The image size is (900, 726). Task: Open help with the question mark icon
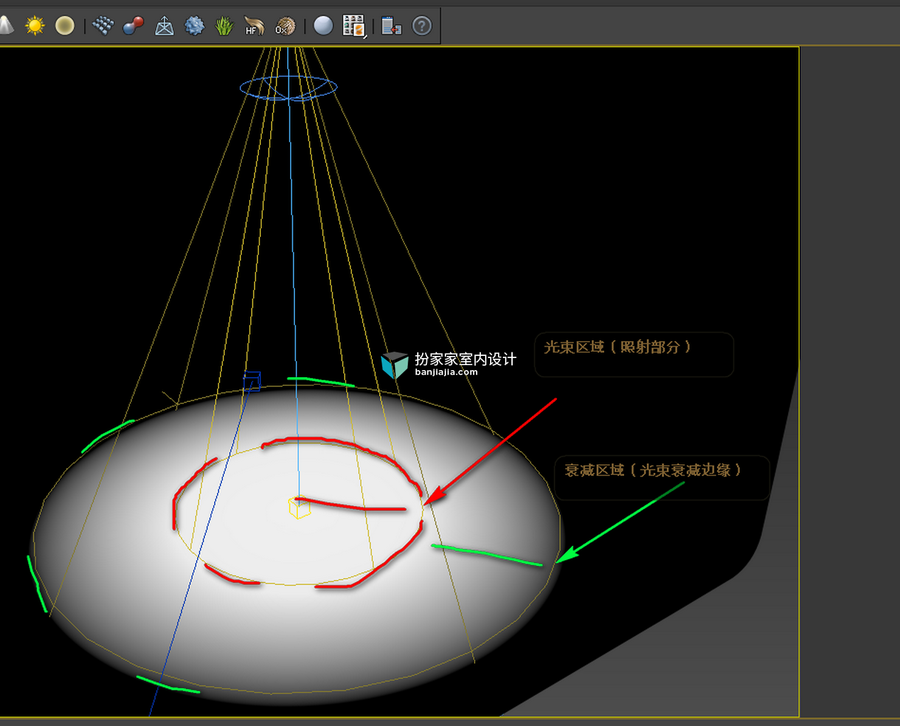click(422, 26)
